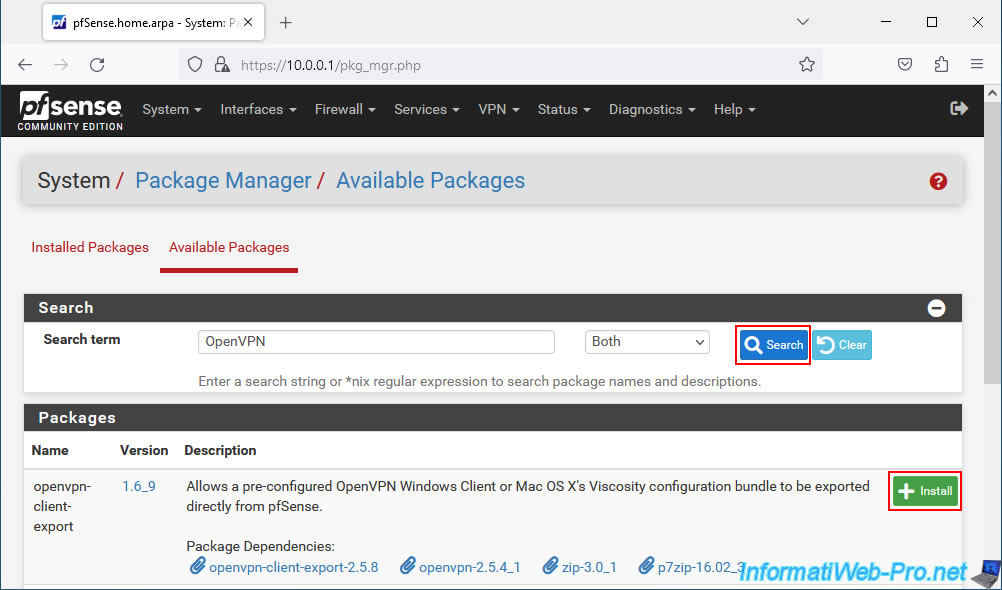Viewport: 1002px width, 590px height.
Task: Open the VPN menu
Action: (x=498, y=110)
